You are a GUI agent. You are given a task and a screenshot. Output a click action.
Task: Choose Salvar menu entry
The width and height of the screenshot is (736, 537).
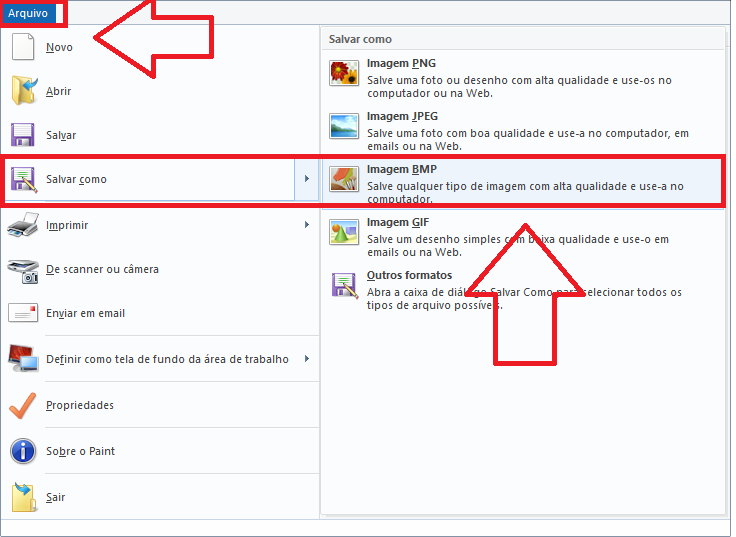pos(160,135)
